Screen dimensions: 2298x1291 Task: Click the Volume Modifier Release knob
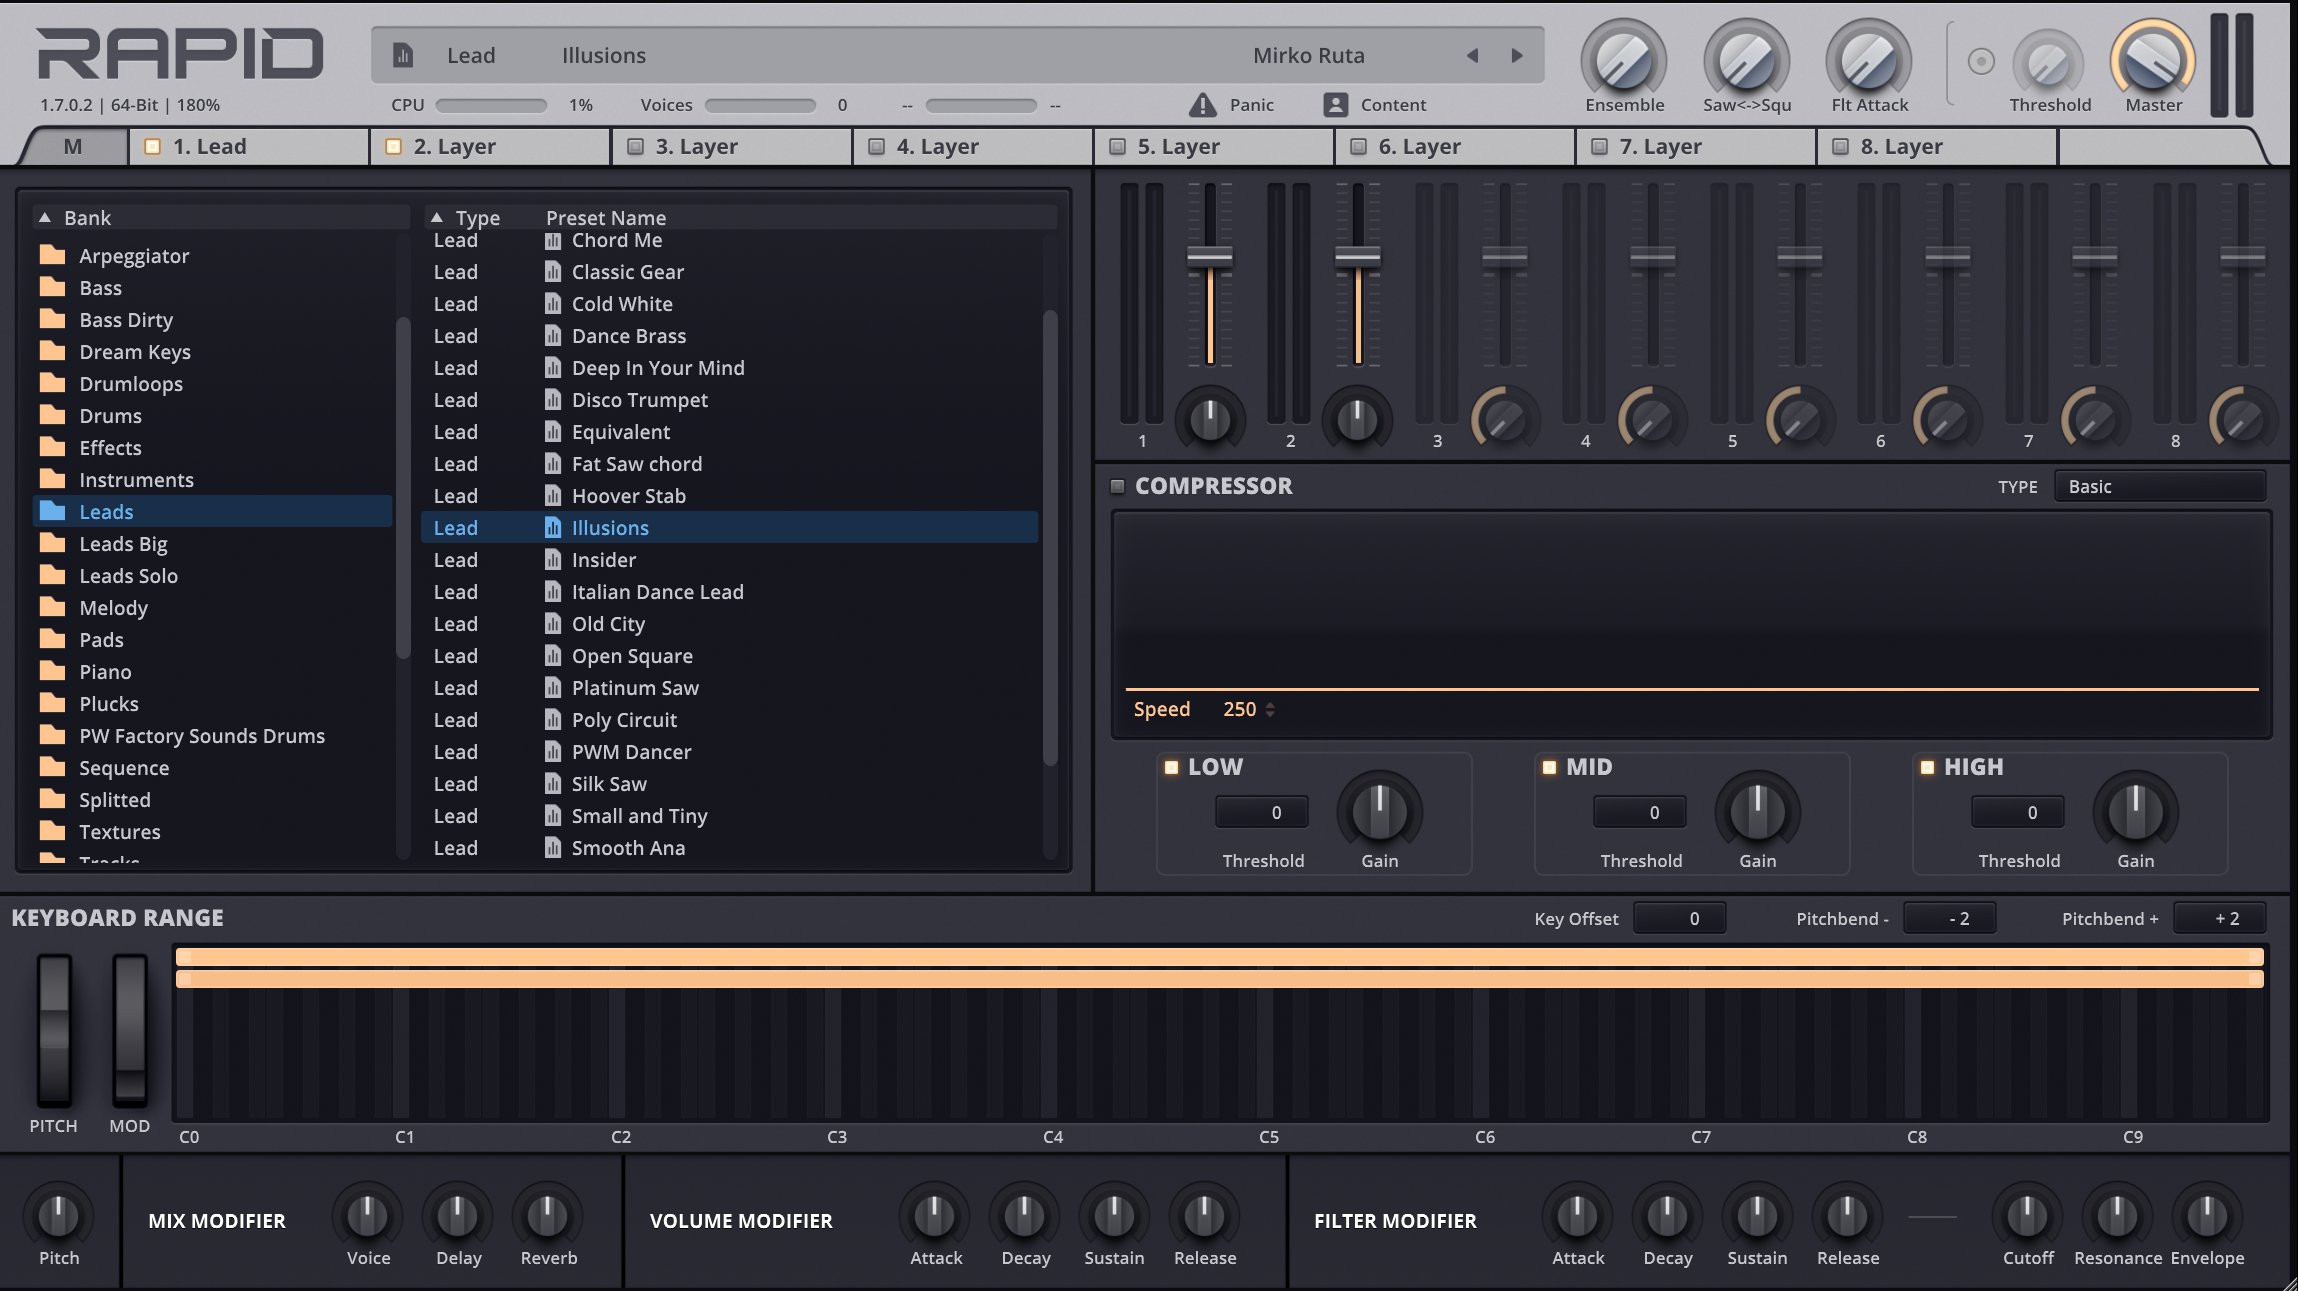(x=1204, y=1215)
